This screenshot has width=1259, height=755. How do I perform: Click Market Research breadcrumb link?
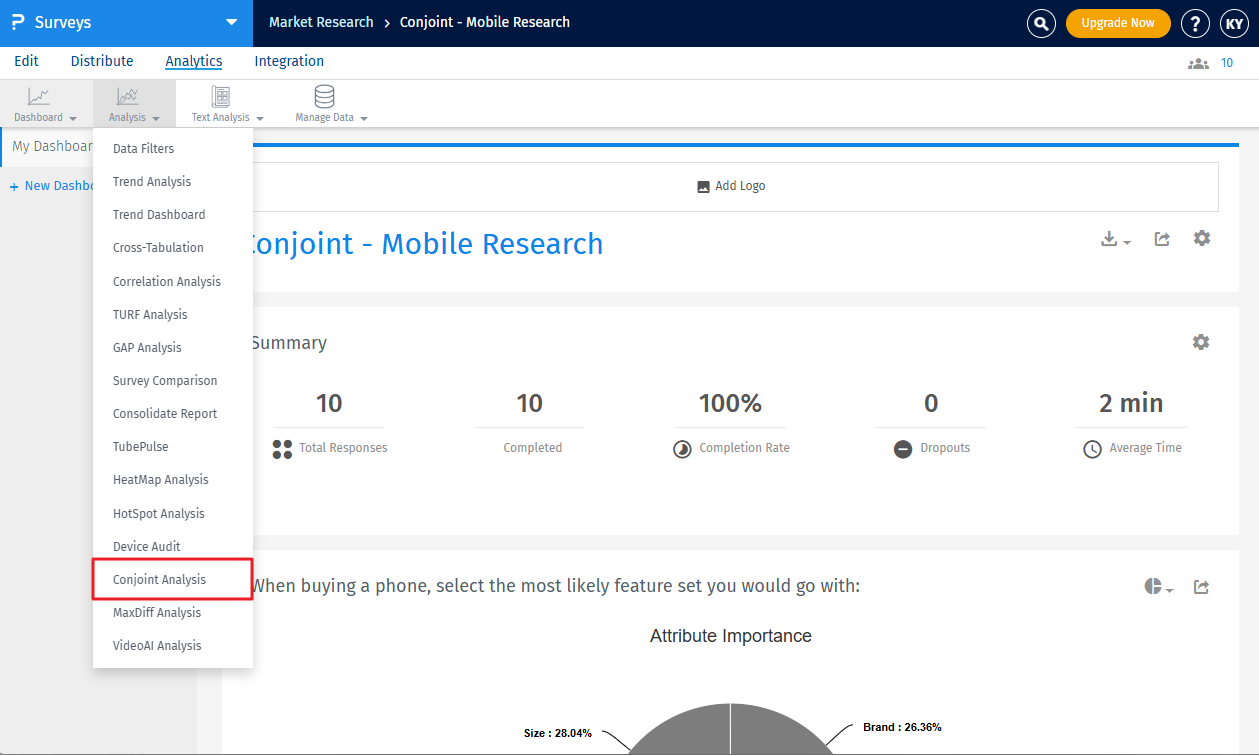321,22
